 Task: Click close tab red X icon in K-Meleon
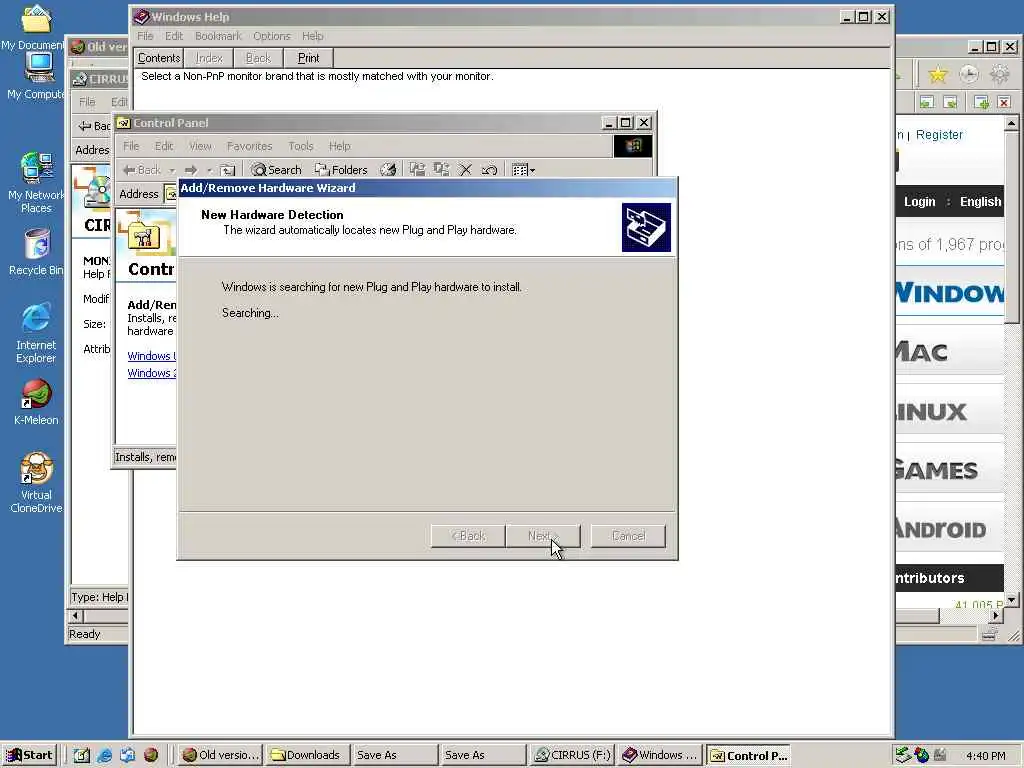tap(1004, 102)
